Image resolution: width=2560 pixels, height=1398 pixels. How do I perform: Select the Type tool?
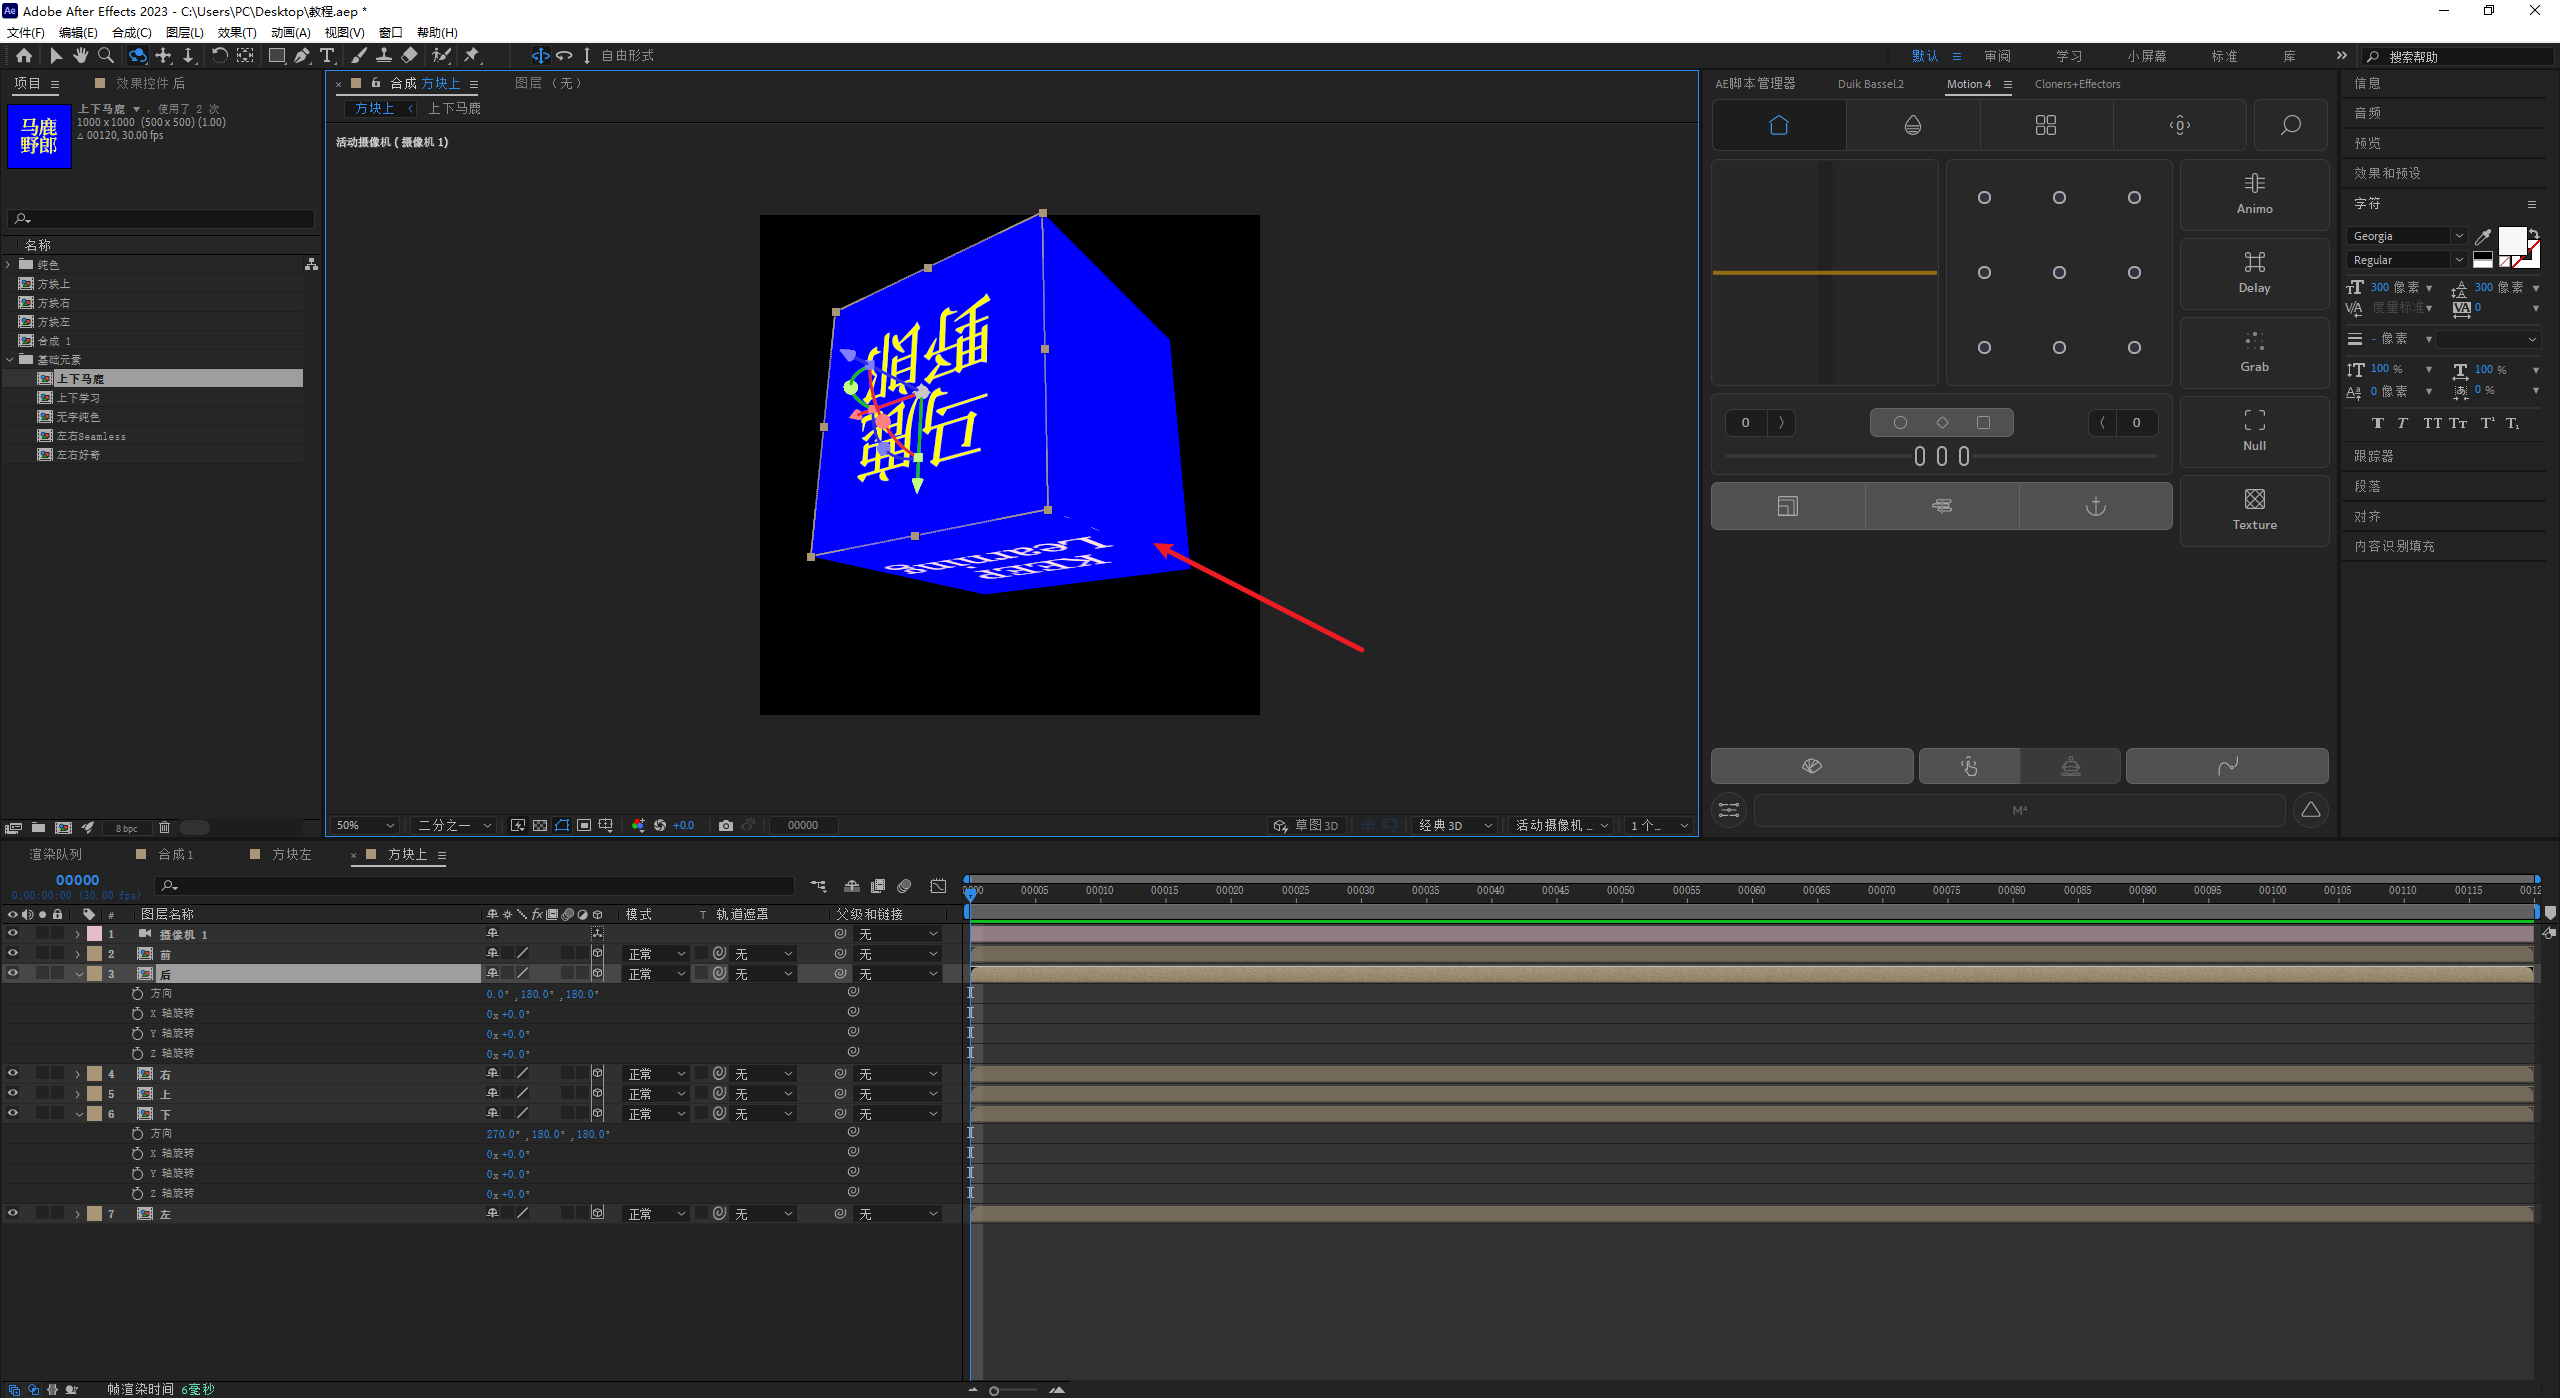(327, 56)
